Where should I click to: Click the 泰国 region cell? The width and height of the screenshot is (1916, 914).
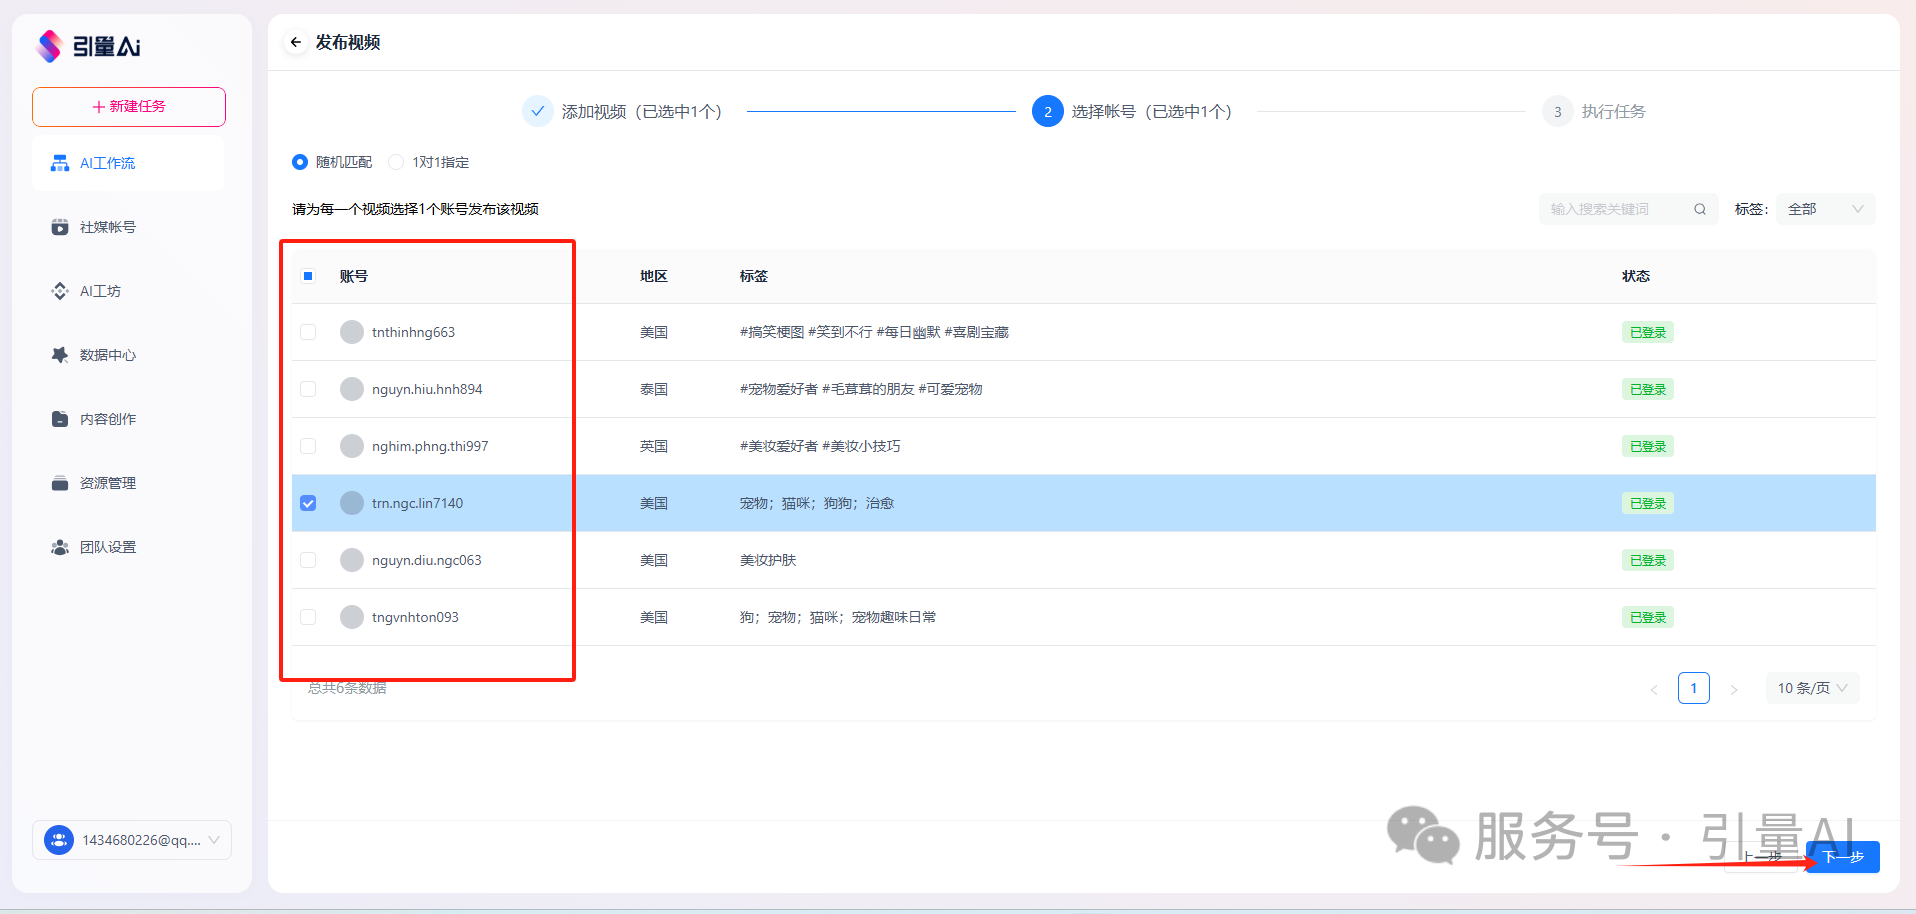(654, 389)
